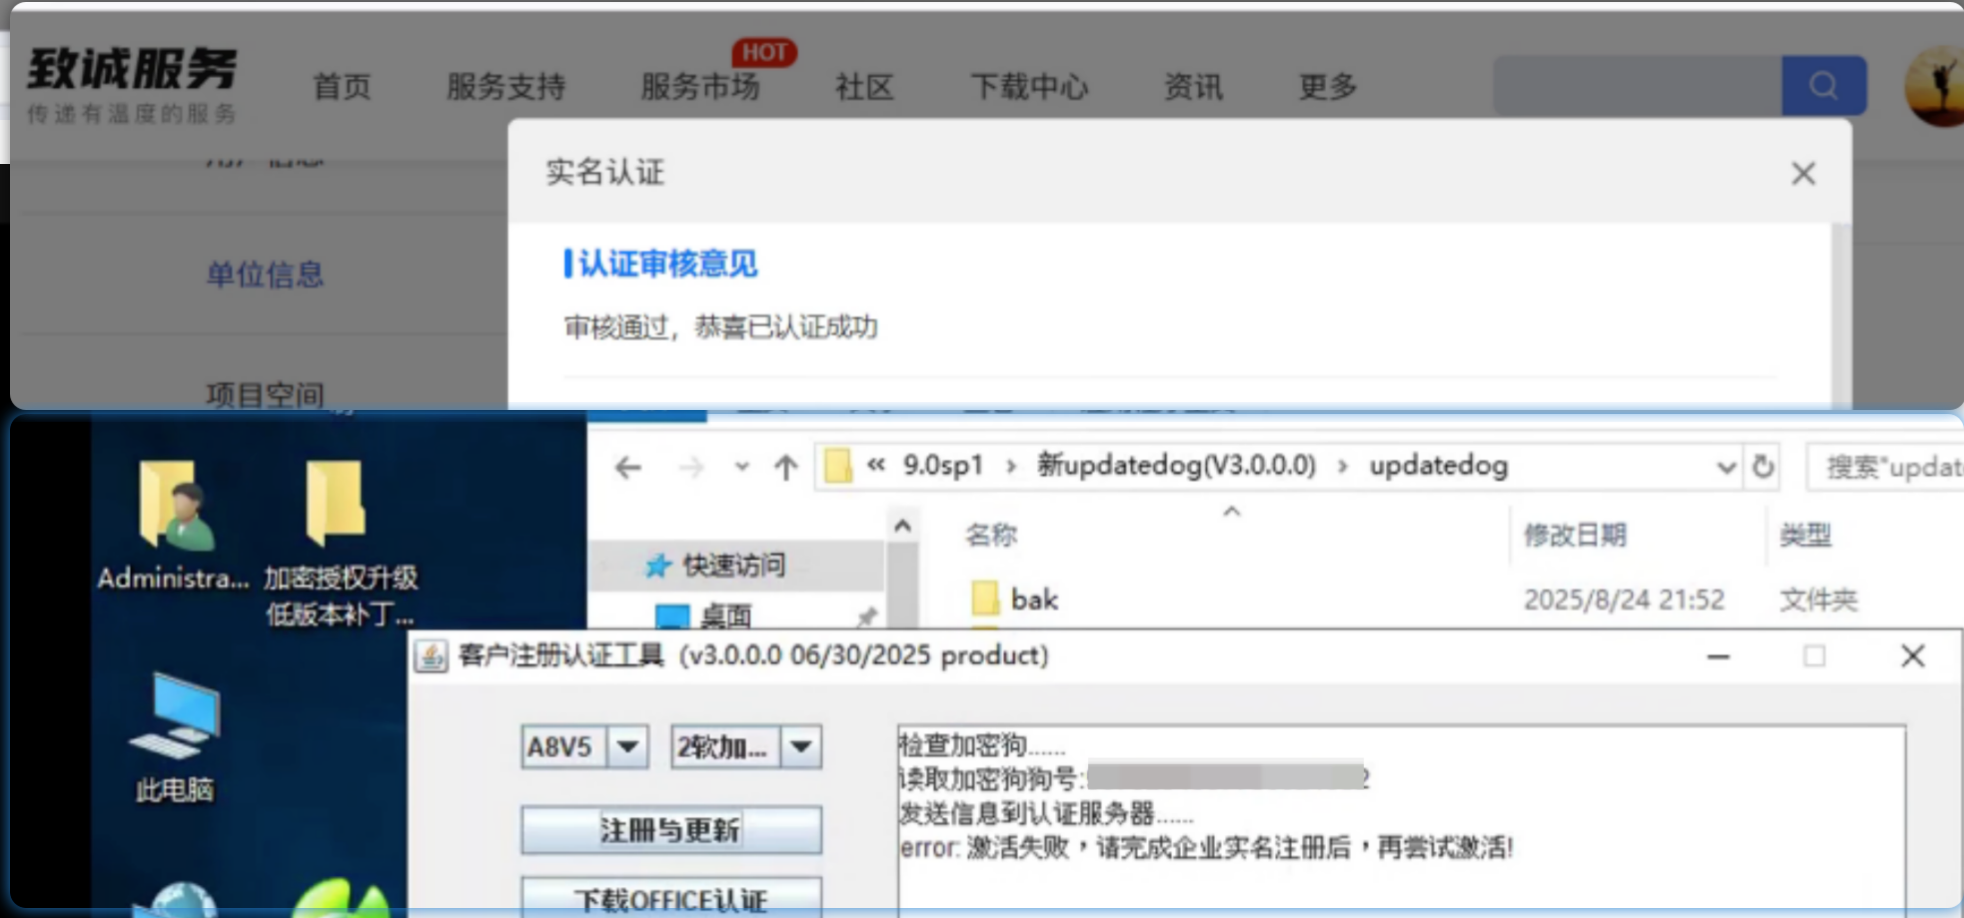Click the website search input field
Screen dimensions: 1964x918
1638,86
